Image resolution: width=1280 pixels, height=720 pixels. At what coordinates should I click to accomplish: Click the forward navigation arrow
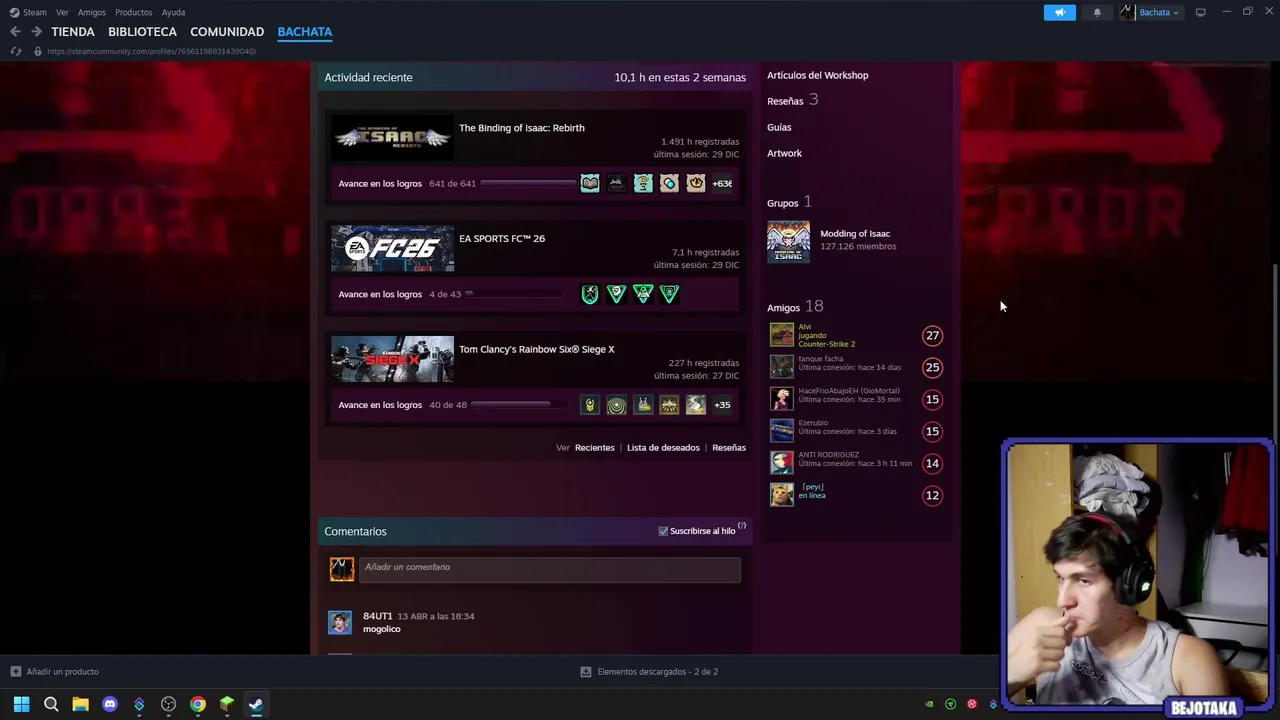(x=36, y=32)
